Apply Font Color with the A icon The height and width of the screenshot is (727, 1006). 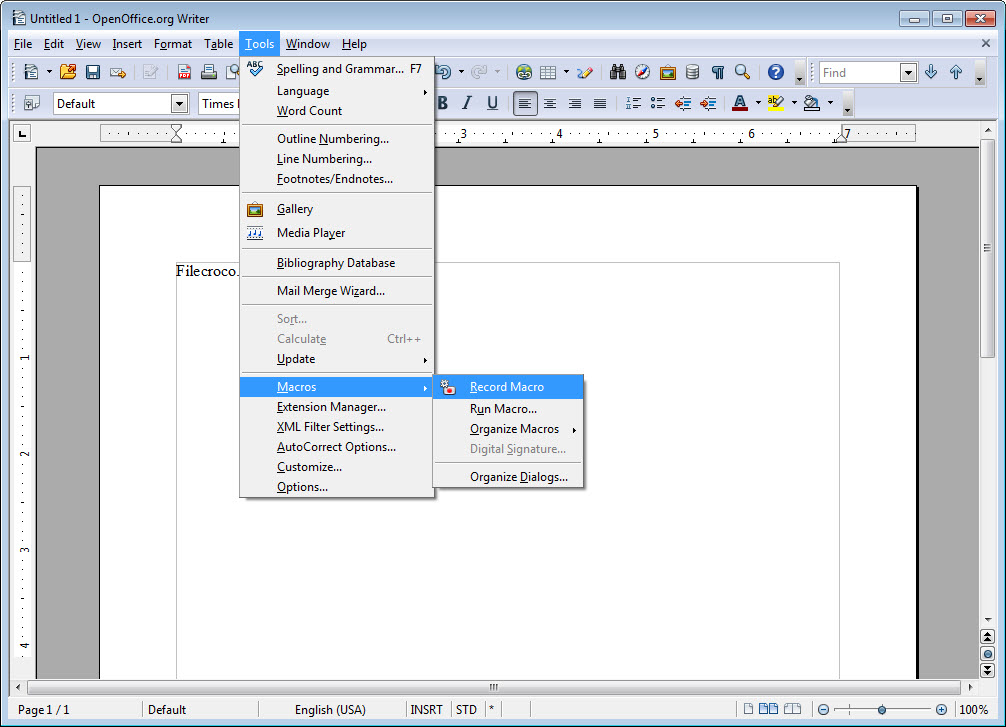pos(740,103)
